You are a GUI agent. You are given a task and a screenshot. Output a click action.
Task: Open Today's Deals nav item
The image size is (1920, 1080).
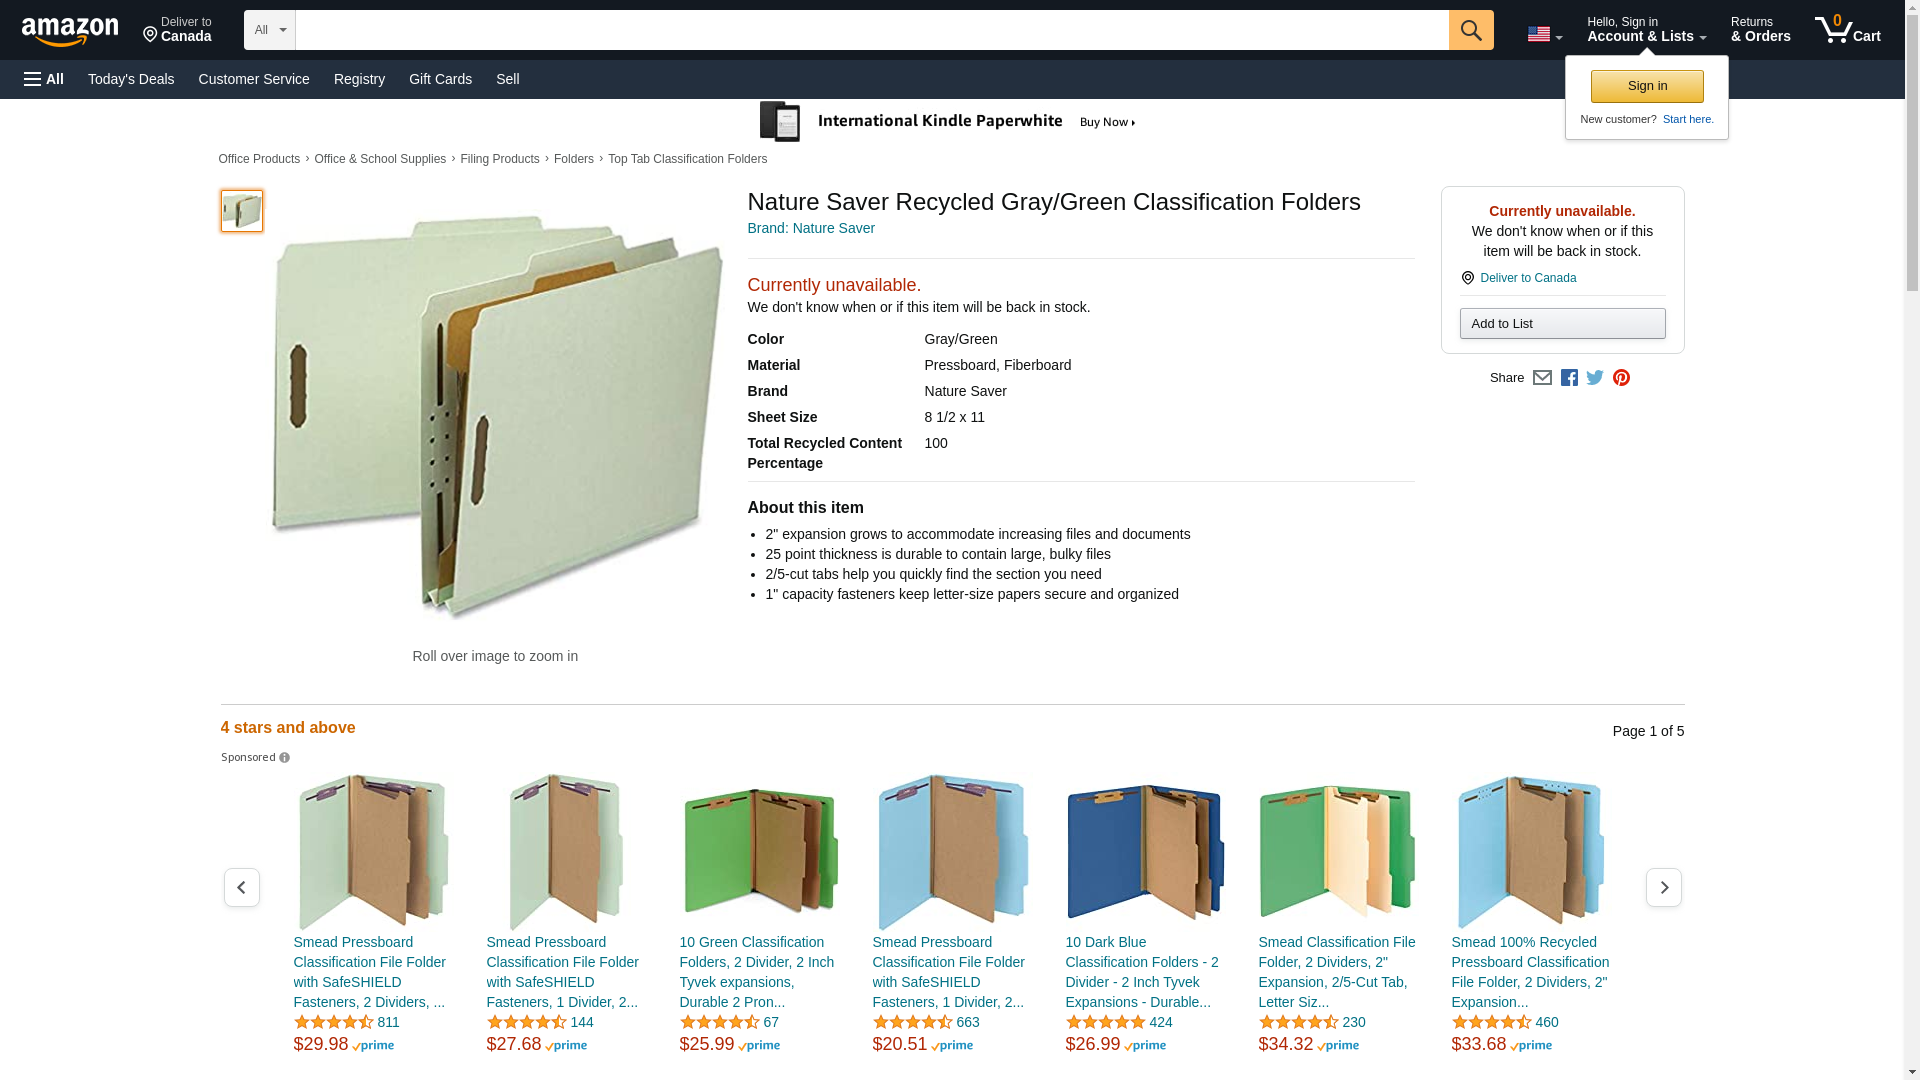131,79
